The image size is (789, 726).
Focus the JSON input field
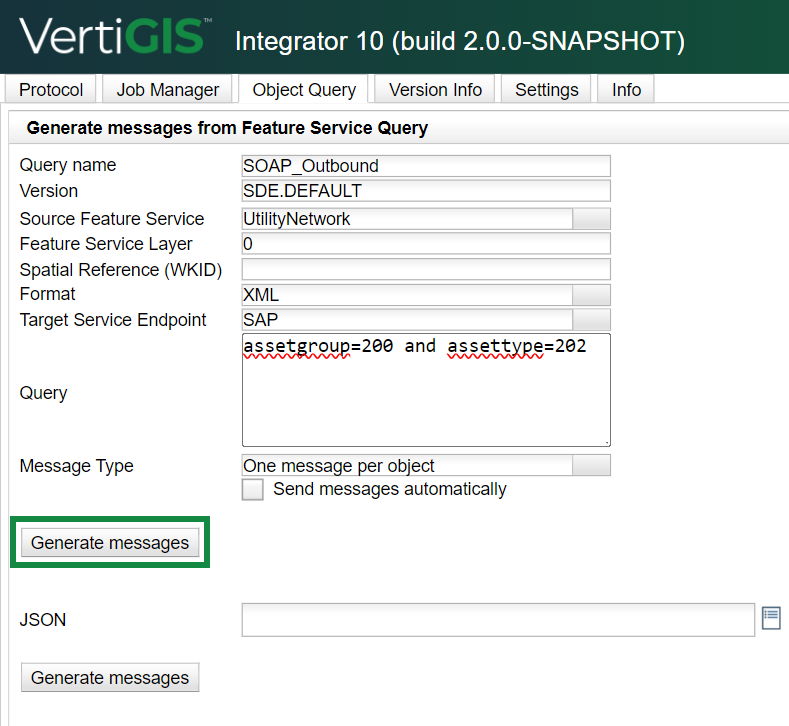pyautogui.click(x=498, y=620)
